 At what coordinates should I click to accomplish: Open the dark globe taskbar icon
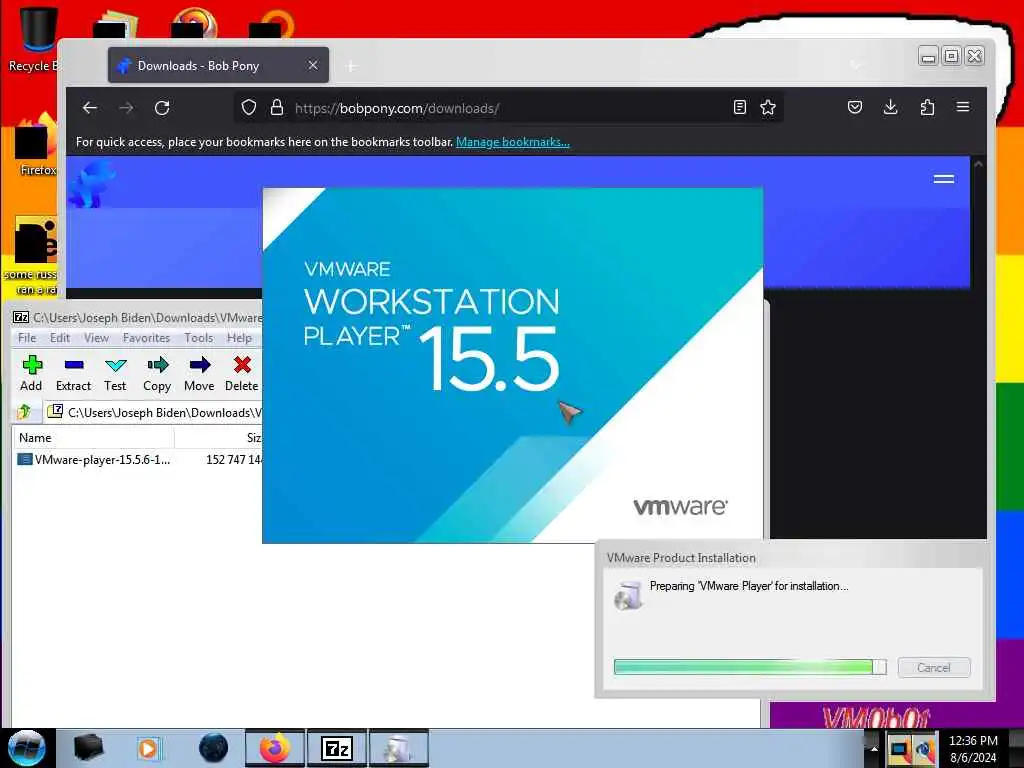pyautogui.click(x=213, y=748)
